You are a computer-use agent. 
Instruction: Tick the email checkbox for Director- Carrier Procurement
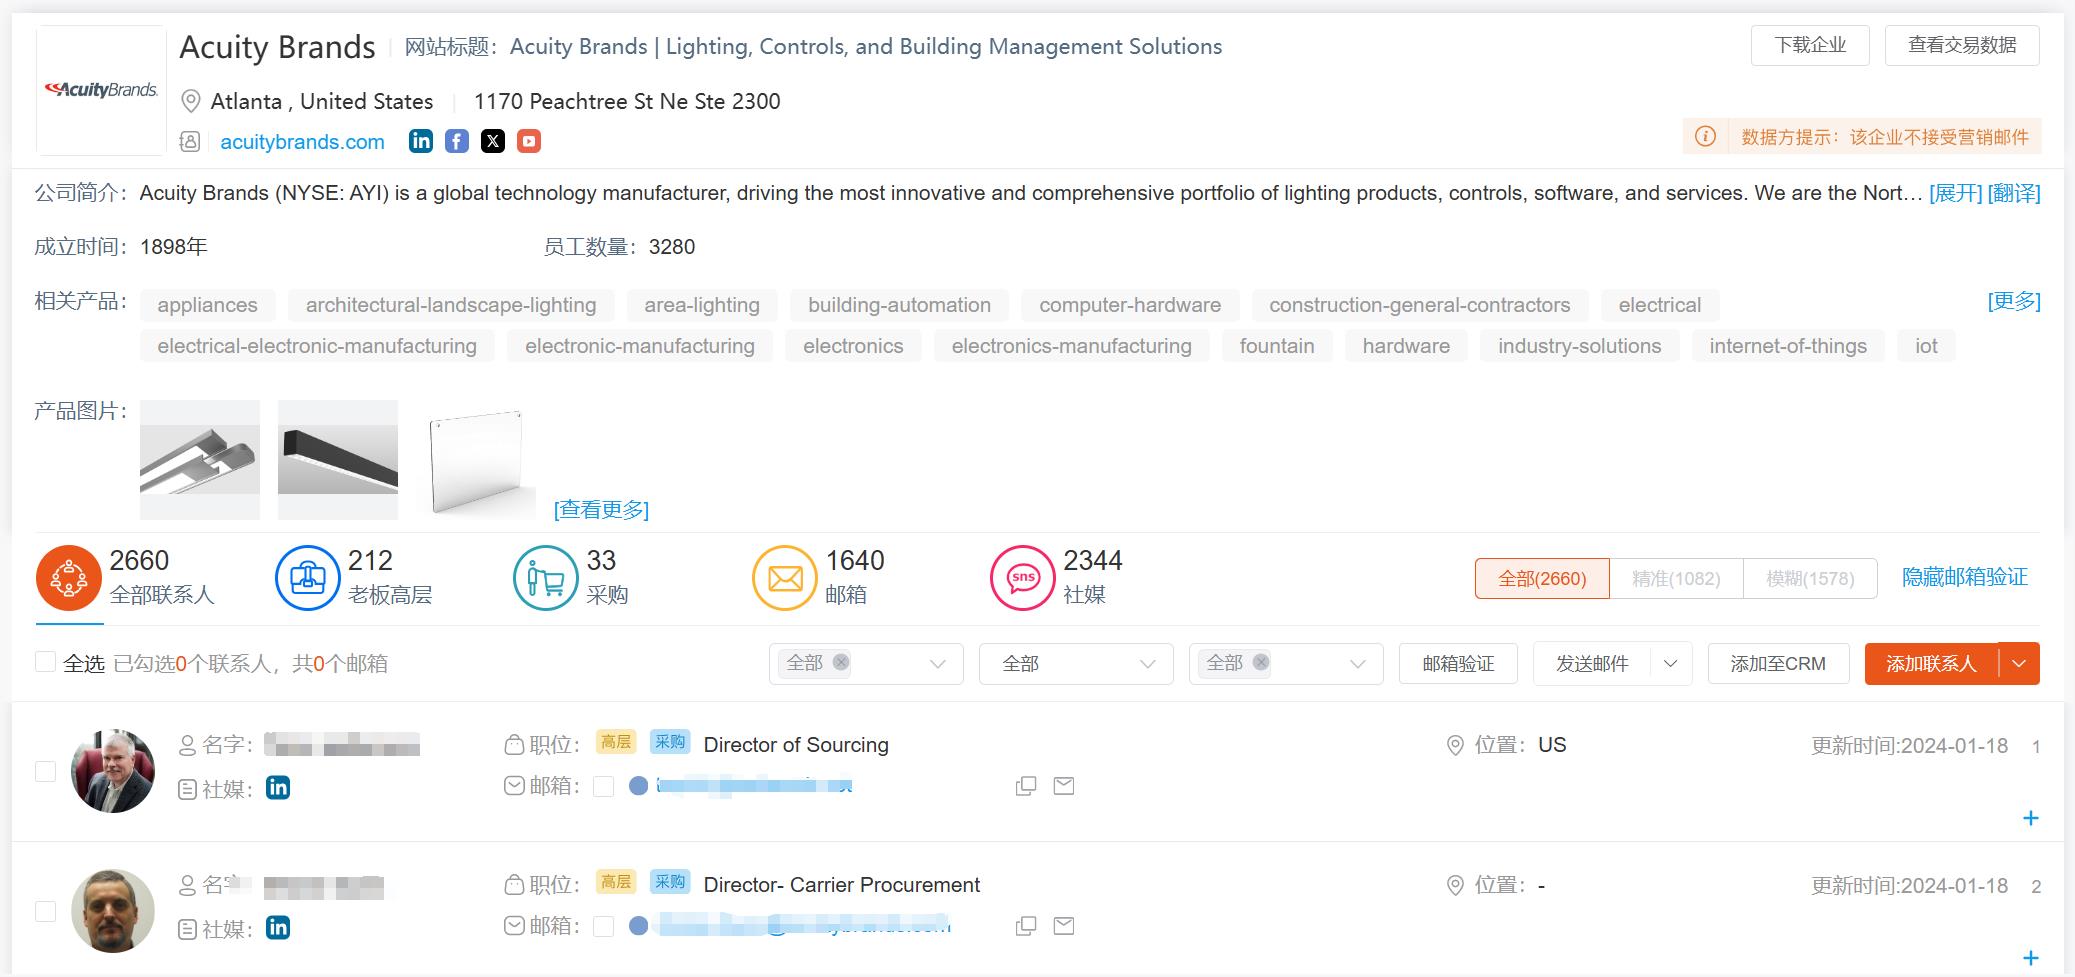[x=603, y=926]
